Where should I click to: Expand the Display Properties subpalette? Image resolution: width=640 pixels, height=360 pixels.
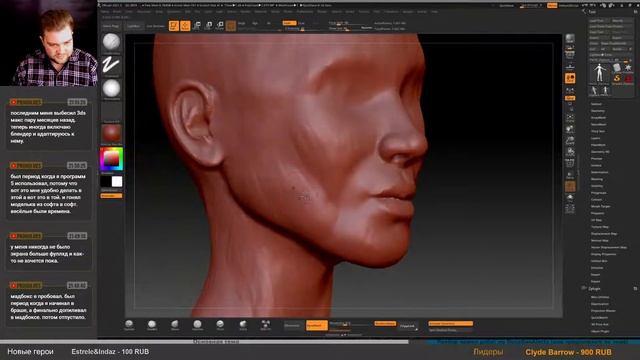tap(604, 254)
